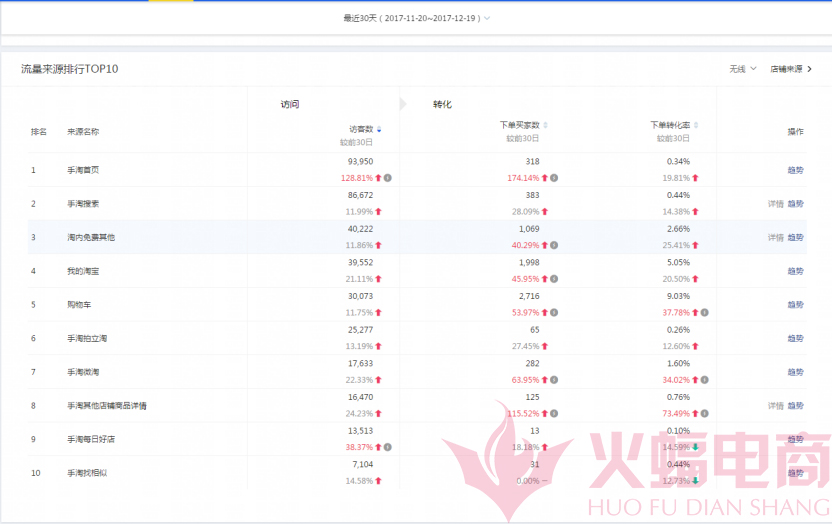Click the 操作 column header
This screenshot has height=524, width=832.
[x=795, y=132]
